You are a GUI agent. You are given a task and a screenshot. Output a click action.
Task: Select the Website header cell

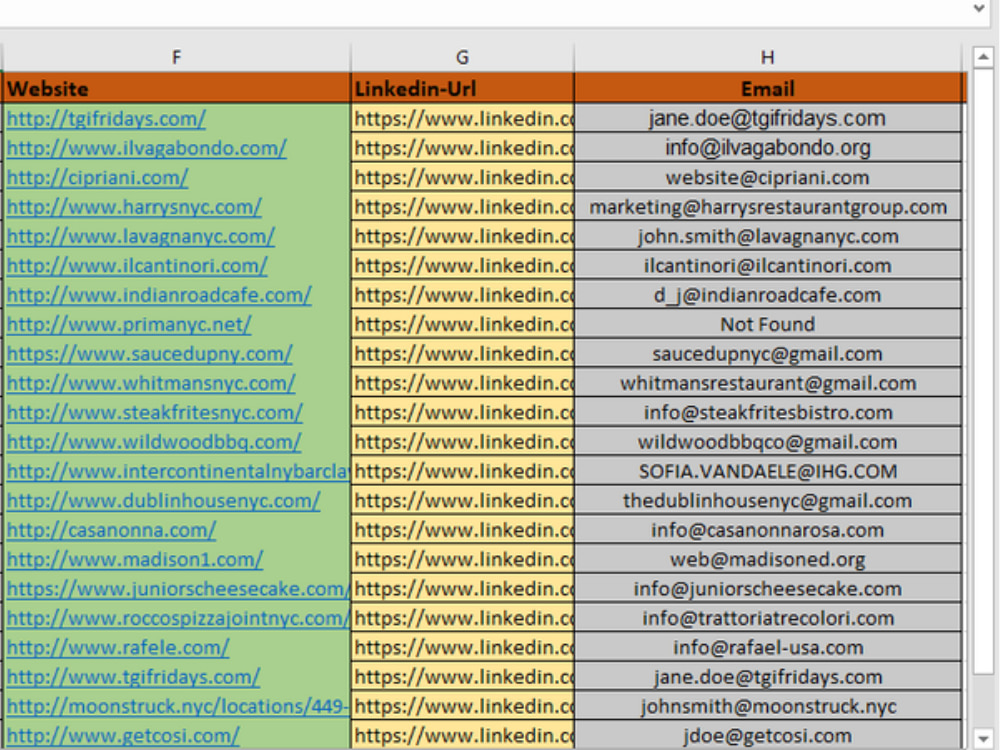coord(177,88)
